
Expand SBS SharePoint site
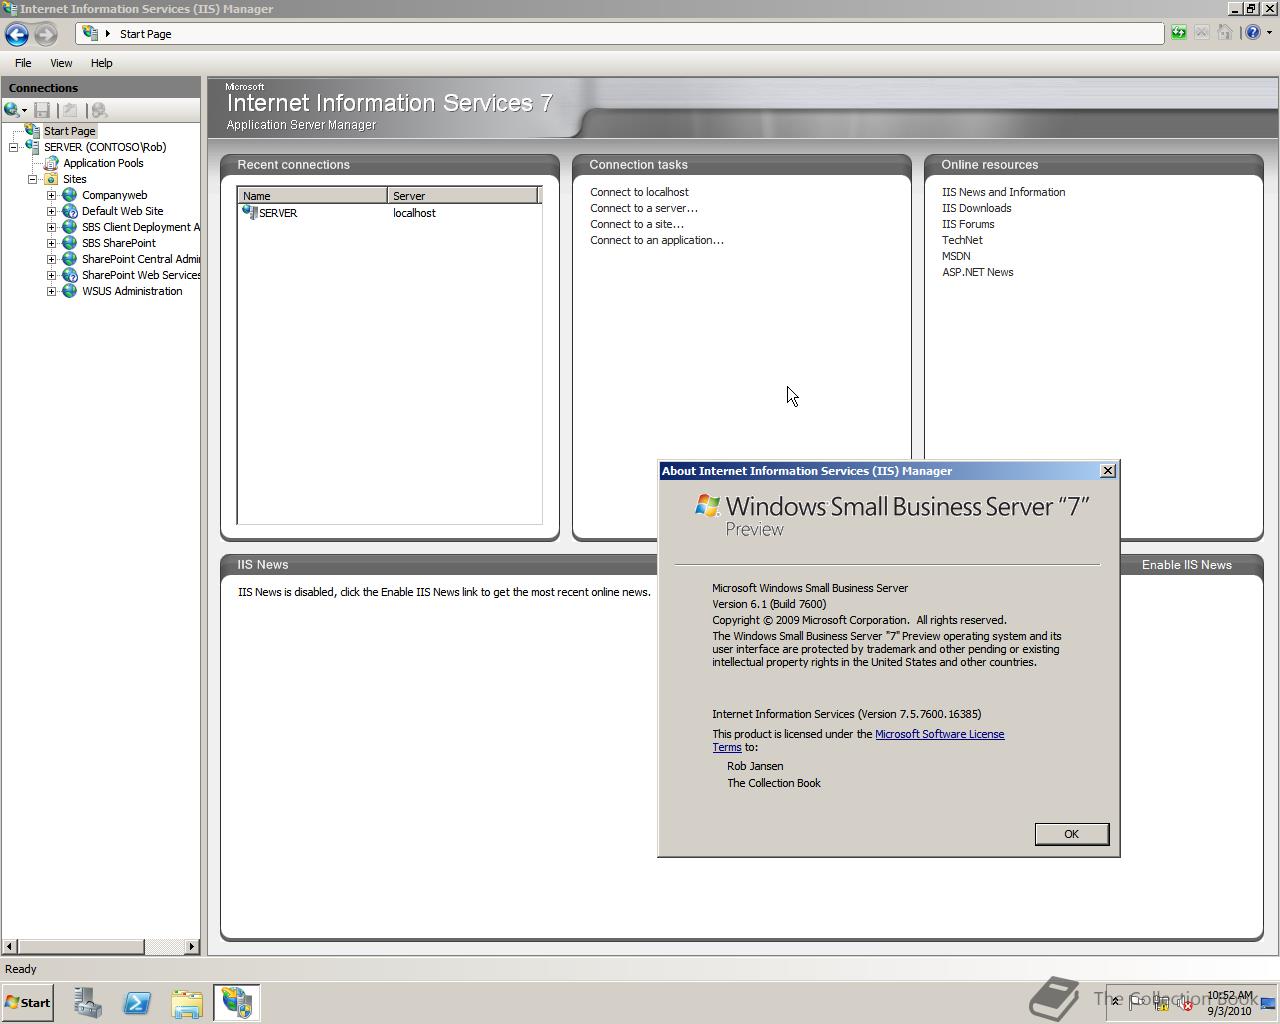[x=52, y=243]
